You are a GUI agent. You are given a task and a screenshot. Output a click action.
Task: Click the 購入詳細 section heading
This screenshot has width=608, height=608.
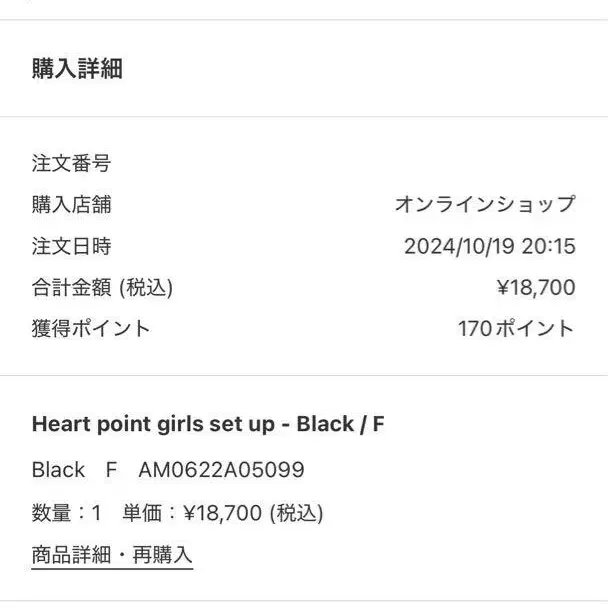tap(77, 69)
